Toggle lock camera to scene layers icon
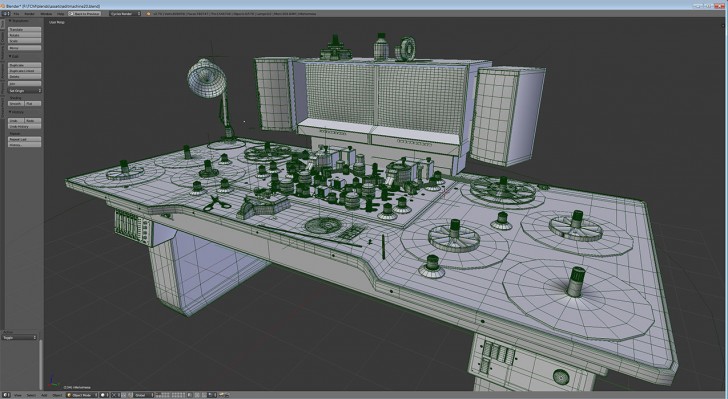 pyautogui.click(x=191, y=395)
